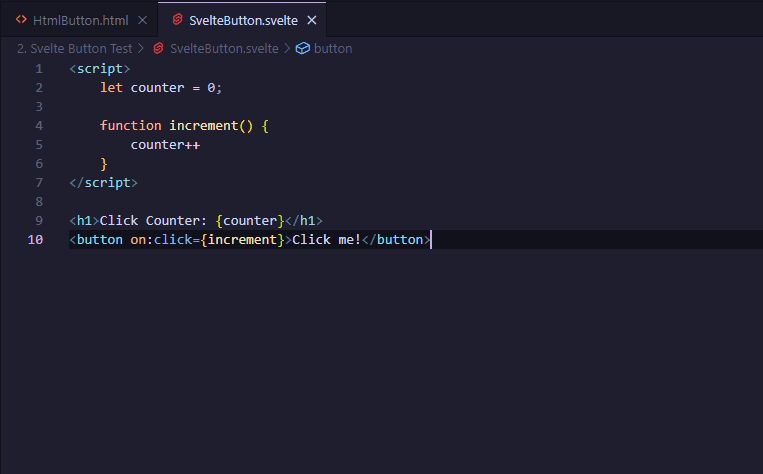This screenshot has width=763, height=474.
Task: Select the SvelteButton.svelte editor tab
Action: 243,20
